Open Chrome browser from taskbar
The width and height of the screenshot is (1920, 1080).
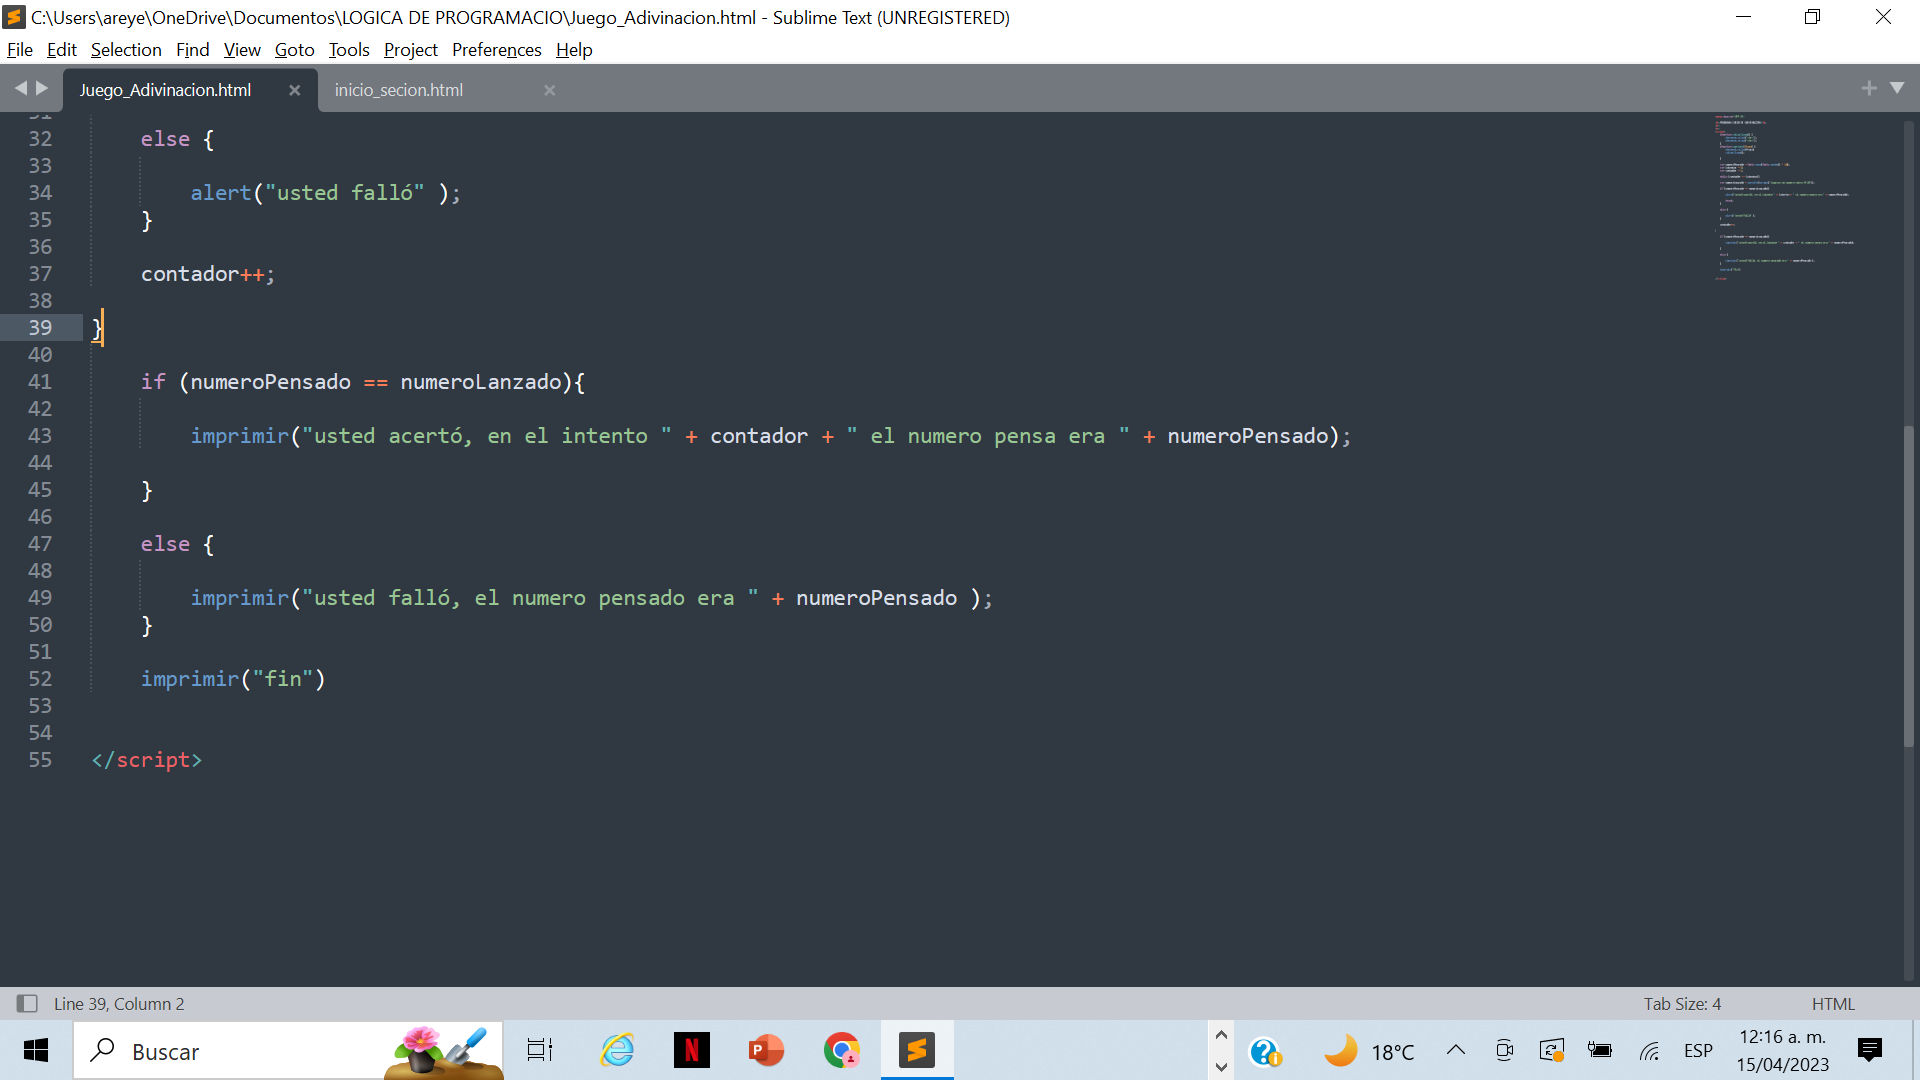tap(843, 1051)
